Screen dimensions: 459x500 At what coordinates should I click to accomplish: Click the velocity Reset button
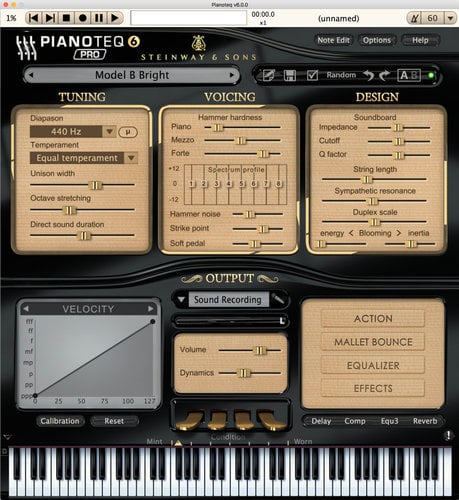pyautogui.click(x=114, y=421)
